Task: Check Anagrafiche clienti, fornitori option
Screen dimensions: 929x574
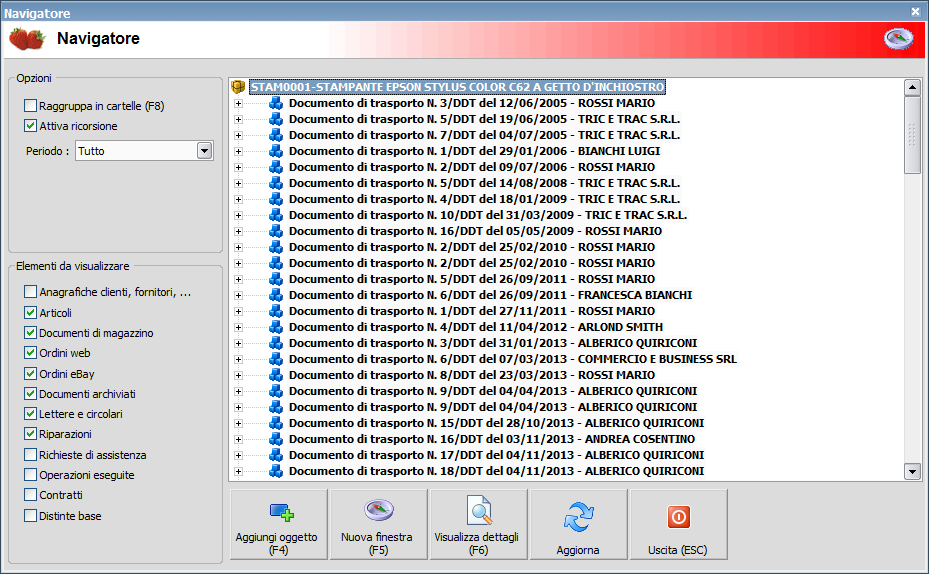Action: click(30, 292)
